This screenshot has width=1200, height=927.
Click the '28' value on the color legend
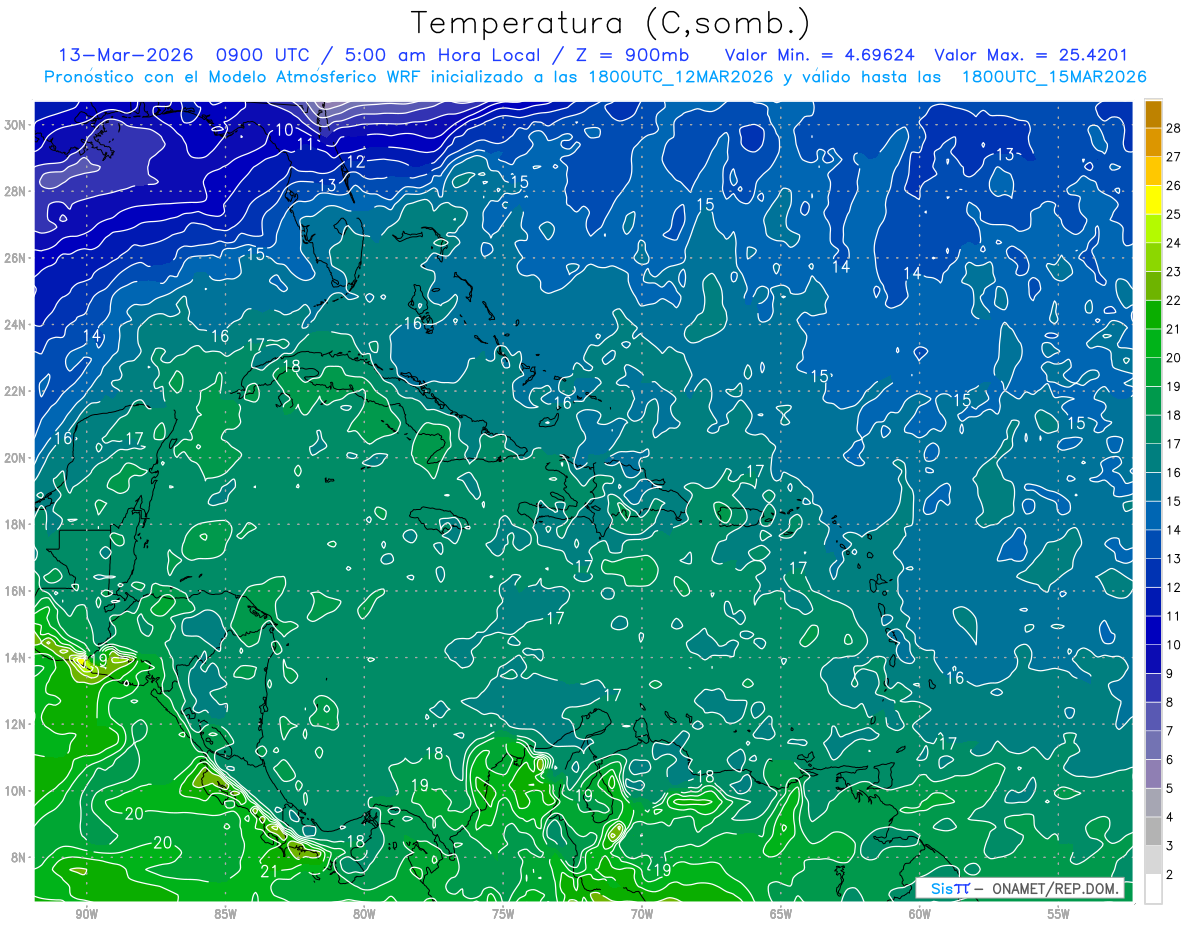pyautogui.click(x=1174, y=127)
